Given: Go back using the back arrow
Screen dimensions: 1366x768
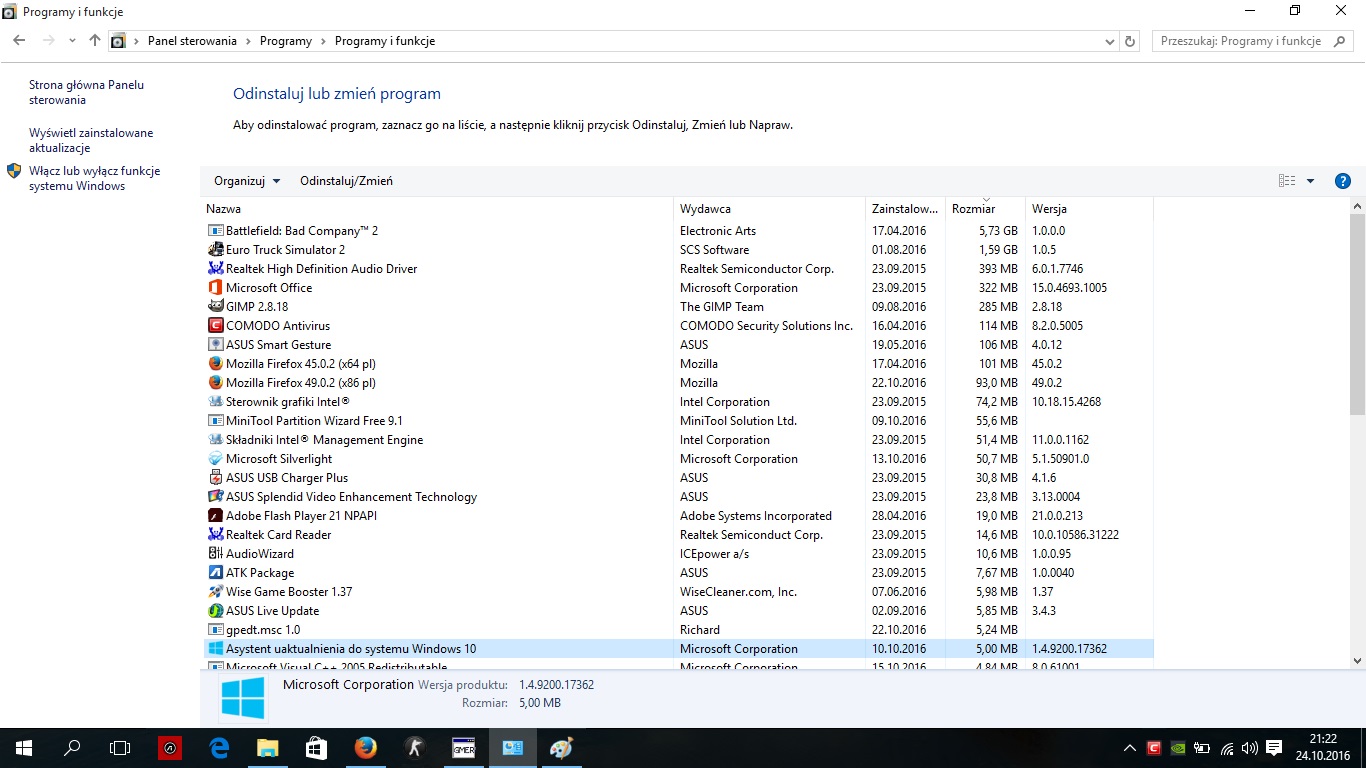Looking at the screenshot, I should [19, 41].
